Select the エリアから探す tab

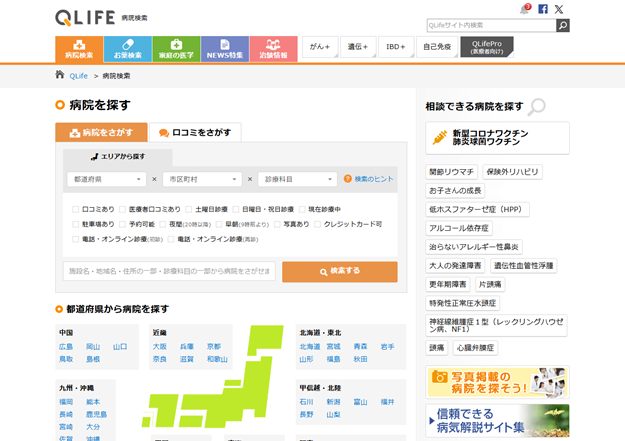(x=118, y=157)
